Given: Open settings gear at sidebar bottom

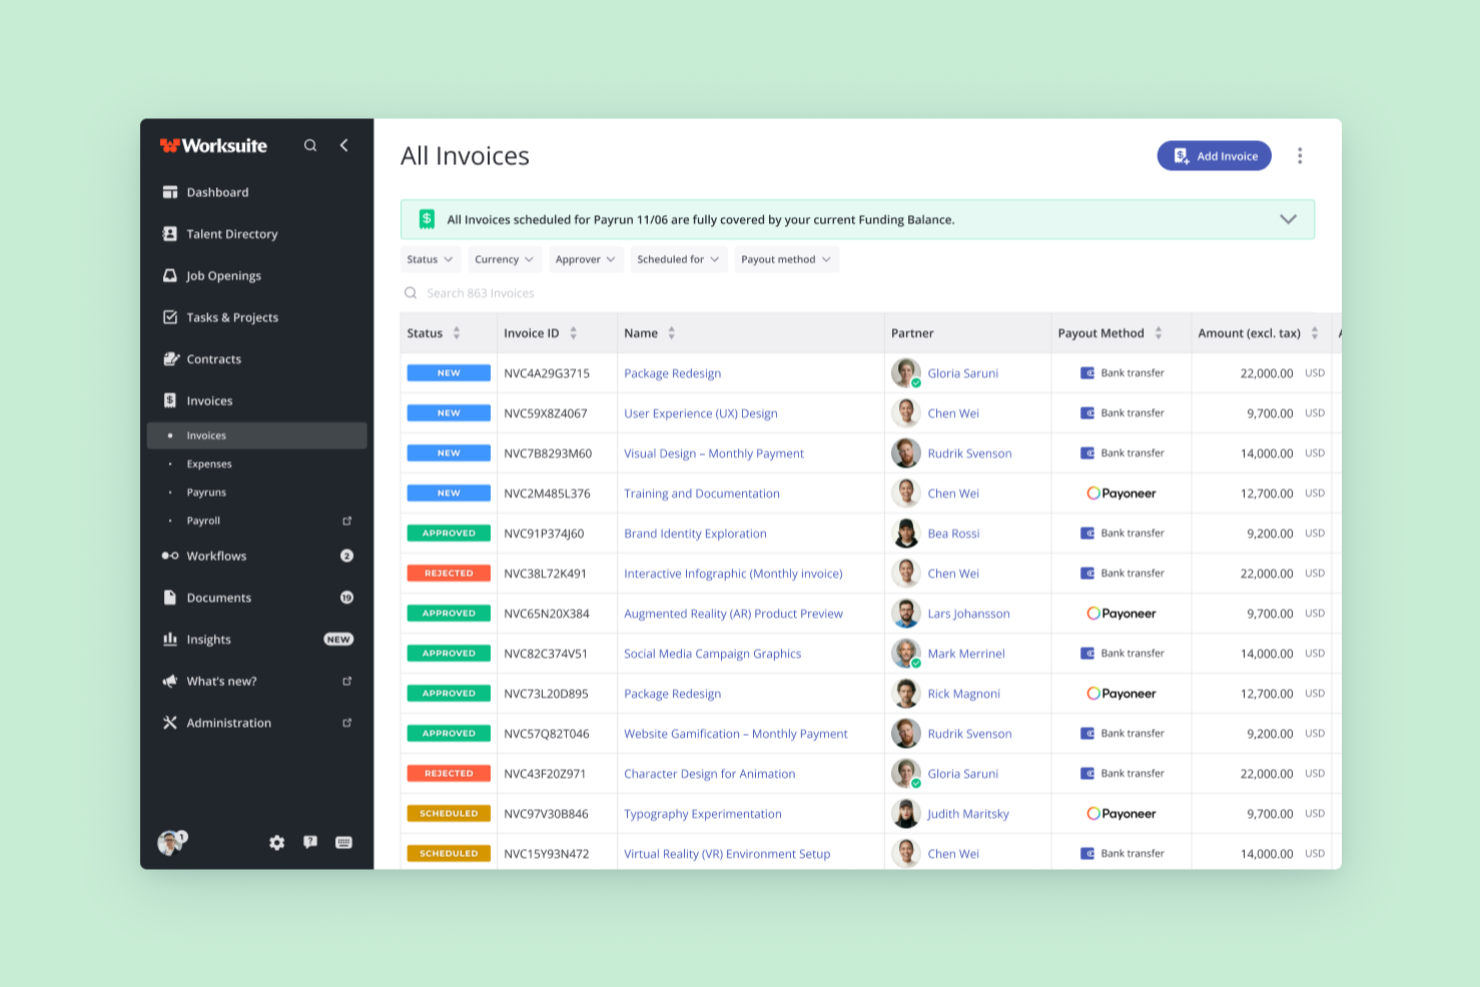Looking at the screenshot, I should coord(277,843).
